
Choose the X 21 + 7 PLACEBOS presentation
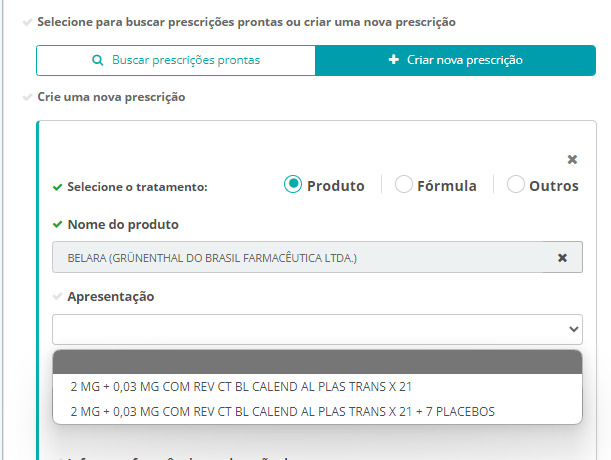282,411
